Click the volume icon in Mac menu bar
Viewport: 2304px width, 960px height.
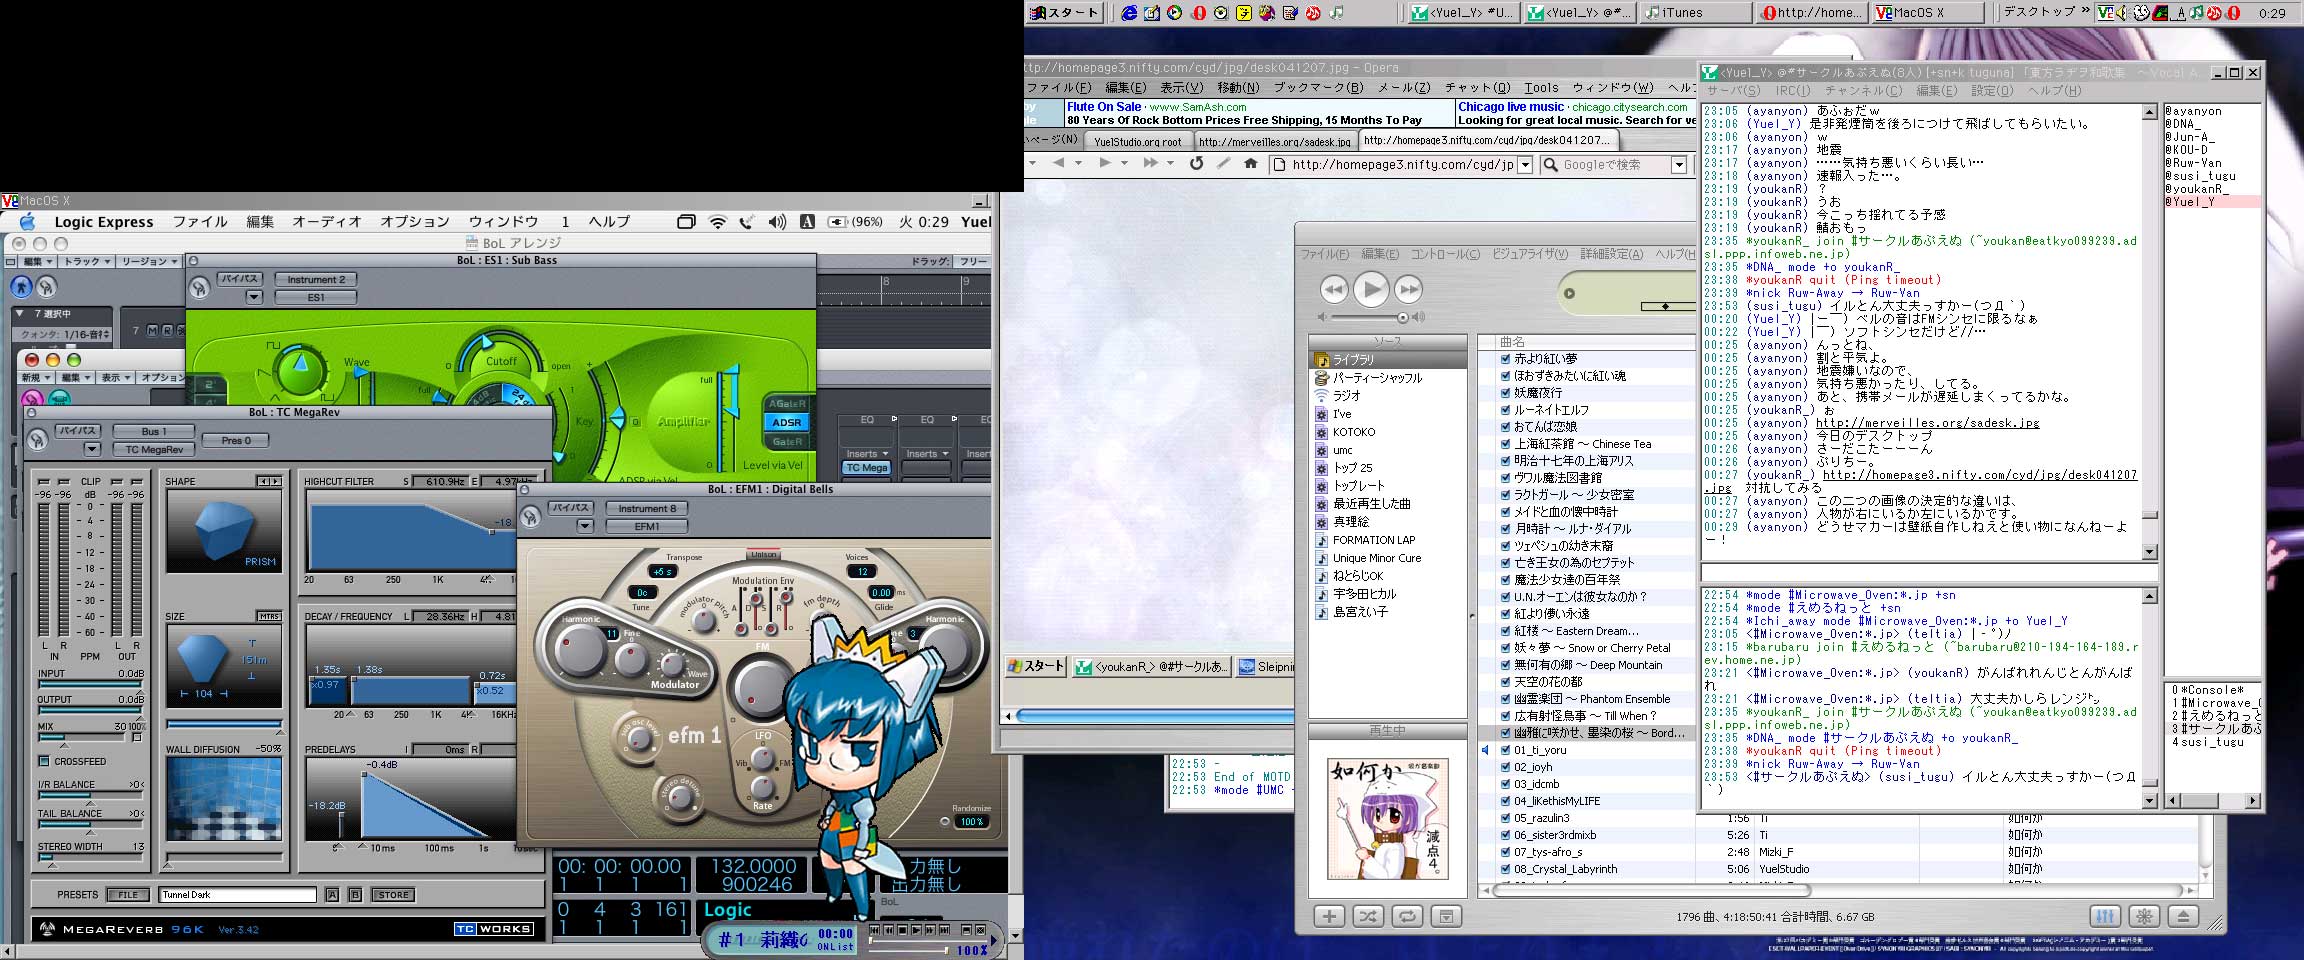(x=777, y=222)
